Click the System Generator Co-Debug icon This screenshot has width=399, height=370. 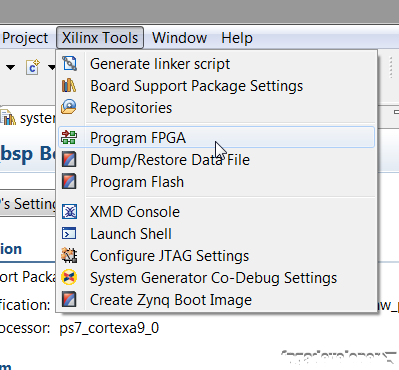click(69, 277)
